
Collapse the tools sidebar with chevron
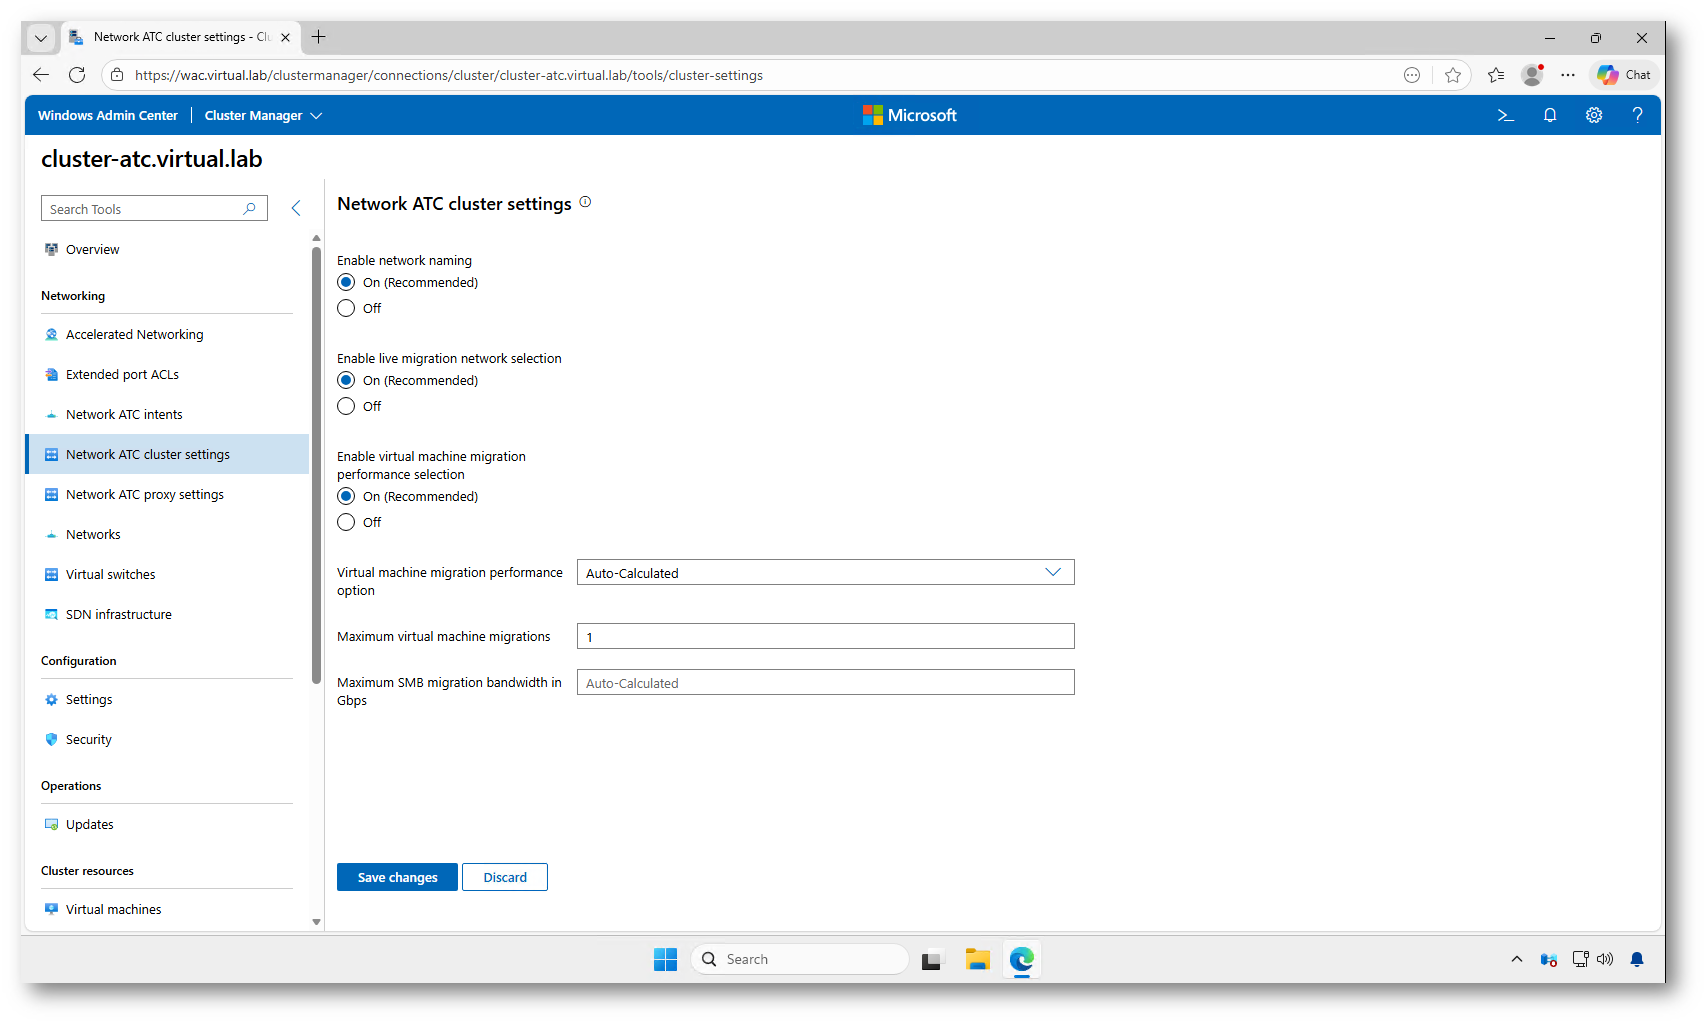[x=296, y=208]
